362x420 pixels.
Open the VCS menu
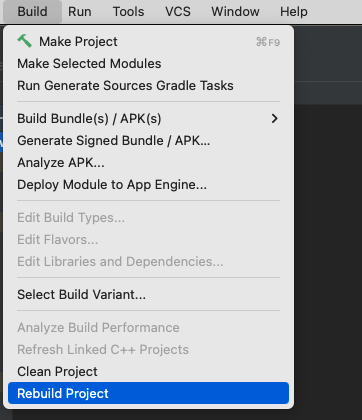(x=178, y=12)
